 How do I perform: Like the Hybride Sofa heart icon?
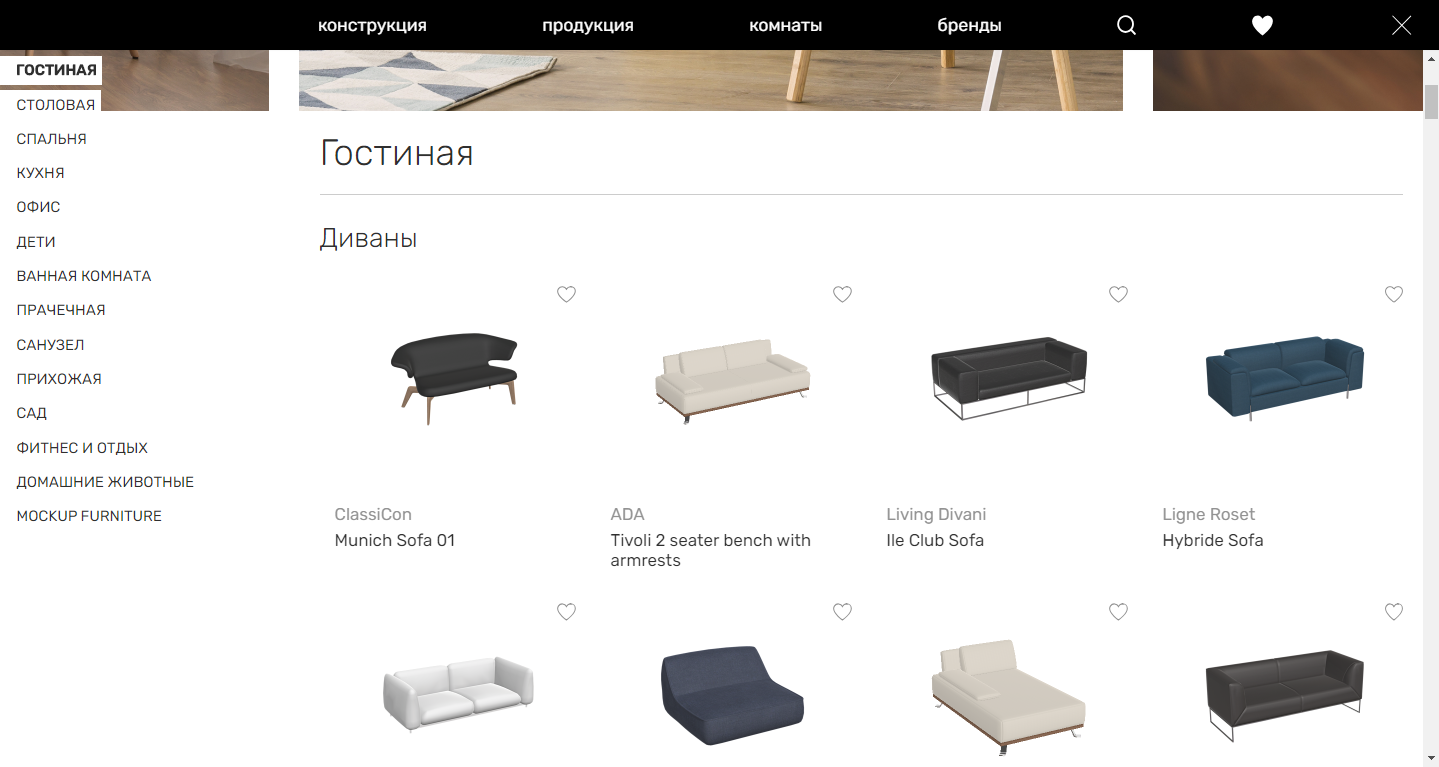click(1394, 294)
